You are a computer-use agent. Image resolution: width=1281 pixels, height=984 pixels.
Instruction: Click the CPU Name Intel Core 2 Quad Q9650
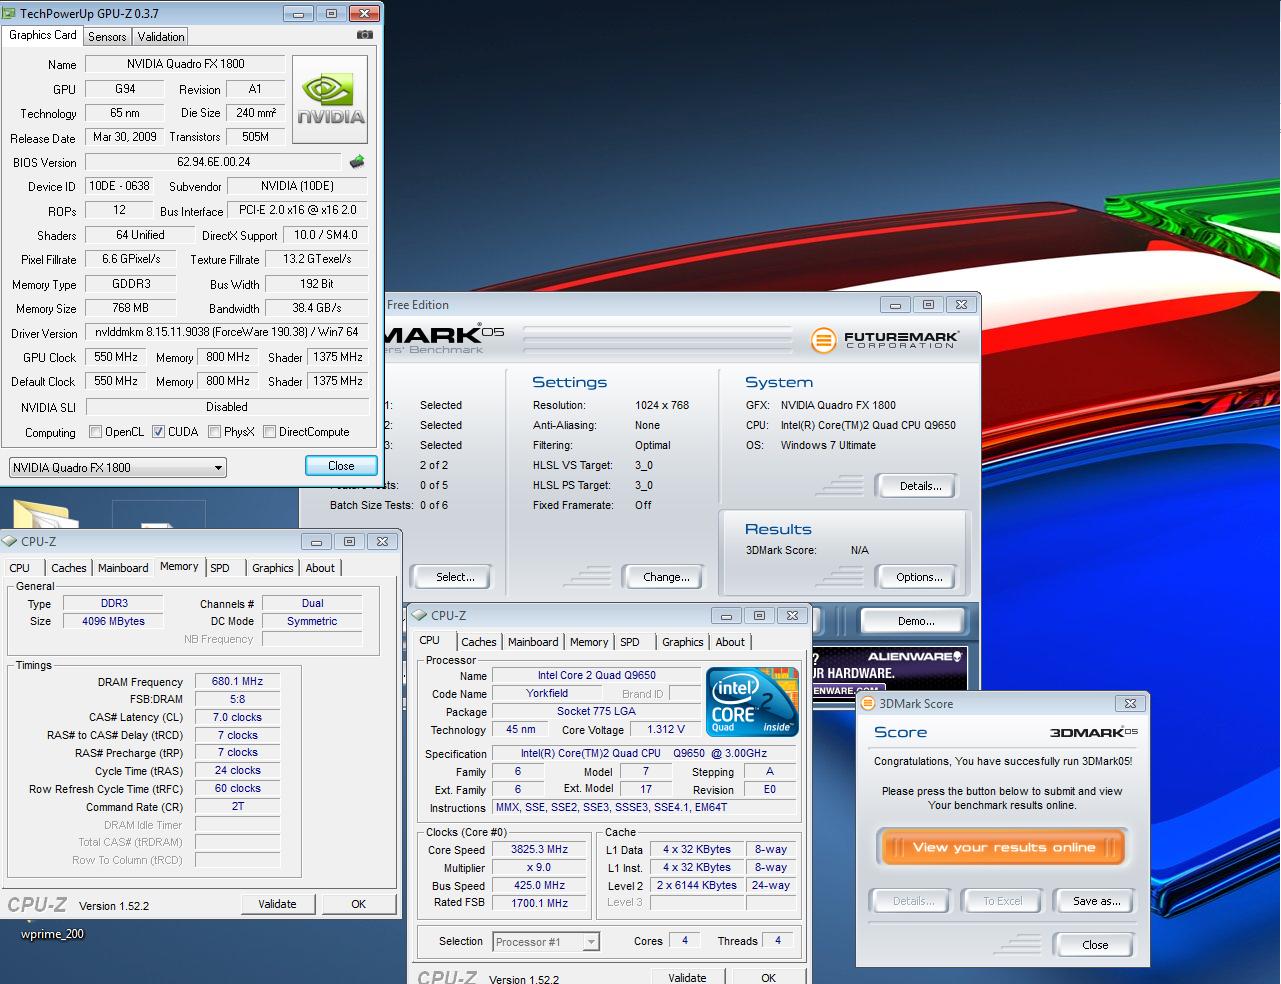click(597, 675)
